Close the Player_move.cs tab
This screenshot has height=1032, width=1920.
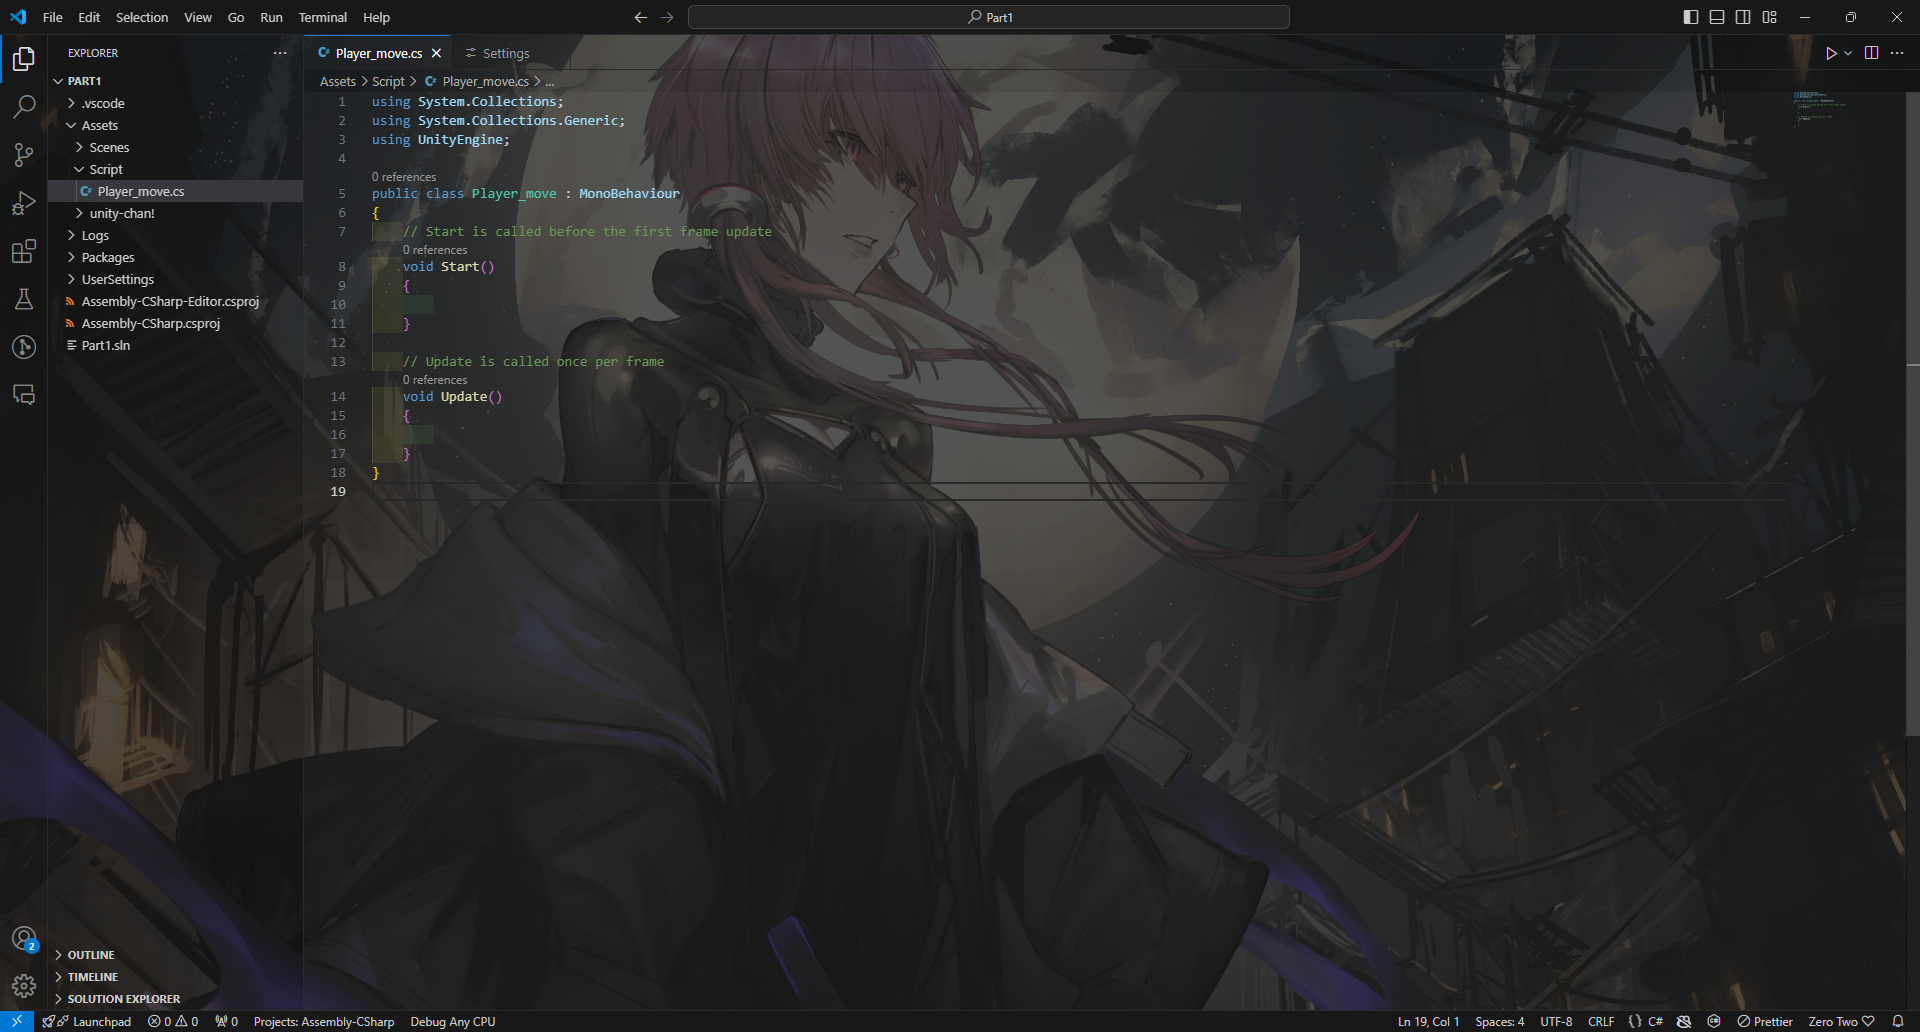click(436, 53)
